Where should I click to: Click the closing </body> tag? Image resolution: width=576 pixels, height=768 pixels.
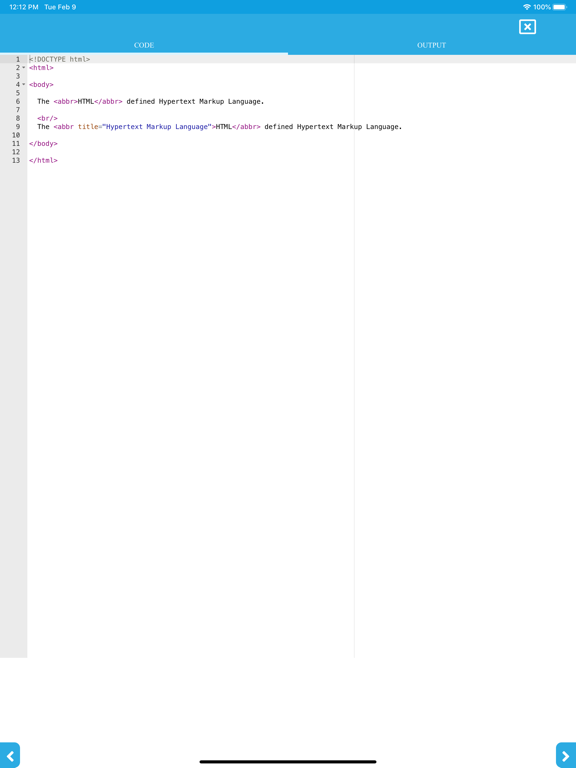(x=43, y=144)
